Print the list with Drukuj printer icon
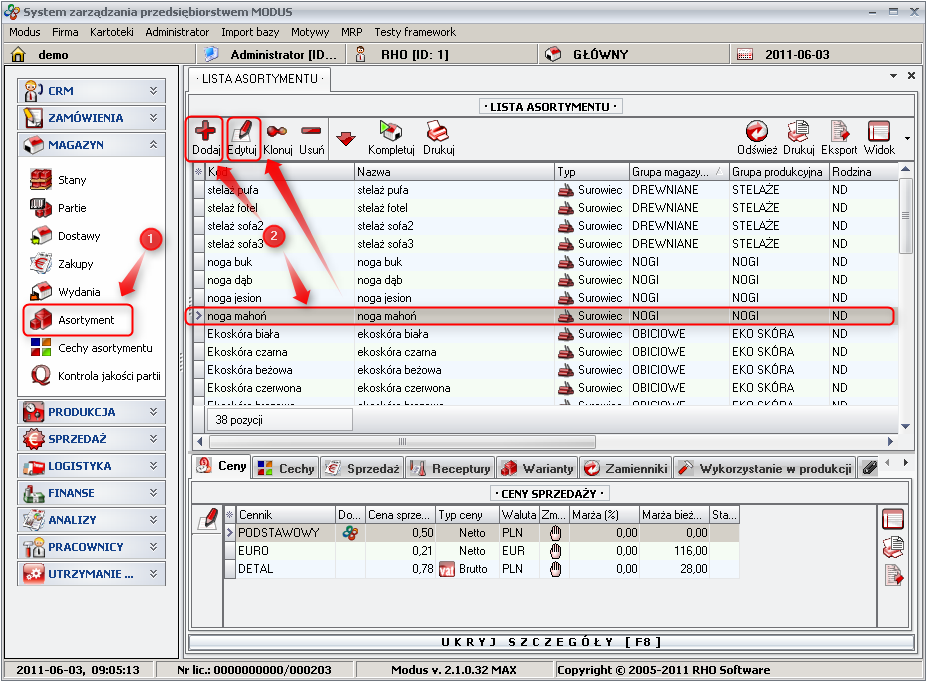This screenshot has height=682, width=927. pos(438,131)
